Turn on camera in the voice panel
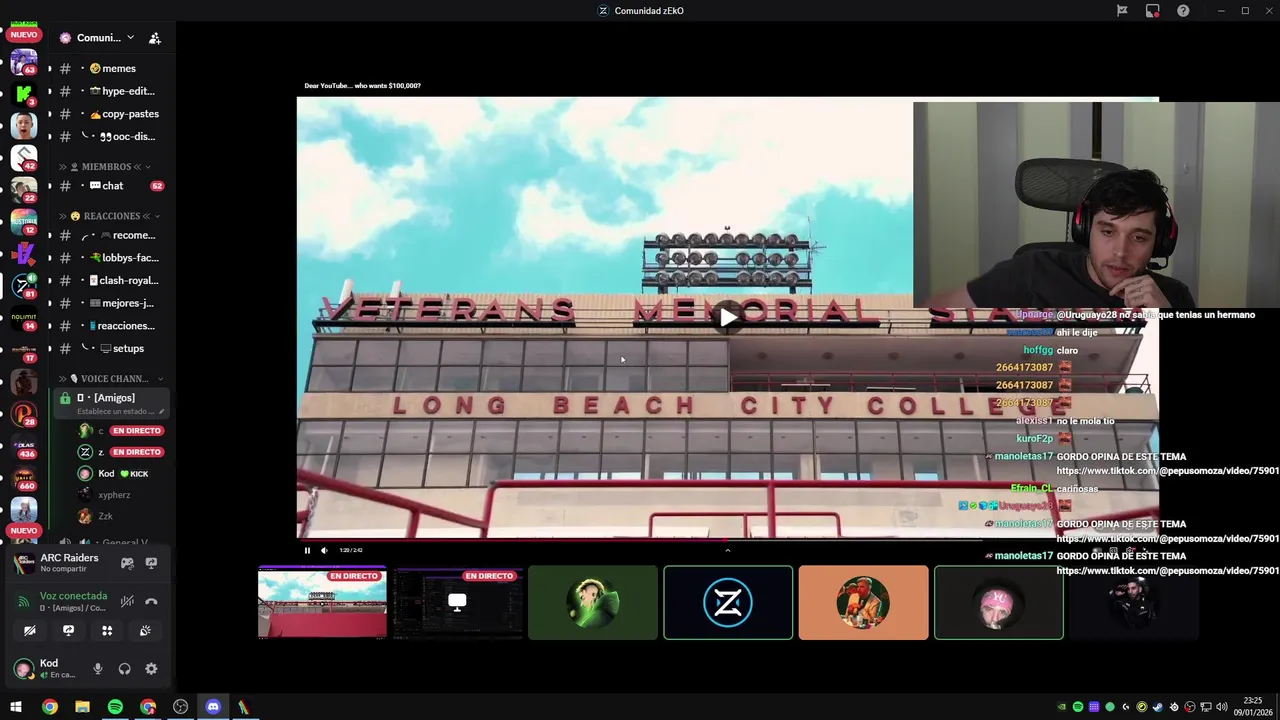The height and width of the screenshot is (720, 1280). click(x=30, y=631)
